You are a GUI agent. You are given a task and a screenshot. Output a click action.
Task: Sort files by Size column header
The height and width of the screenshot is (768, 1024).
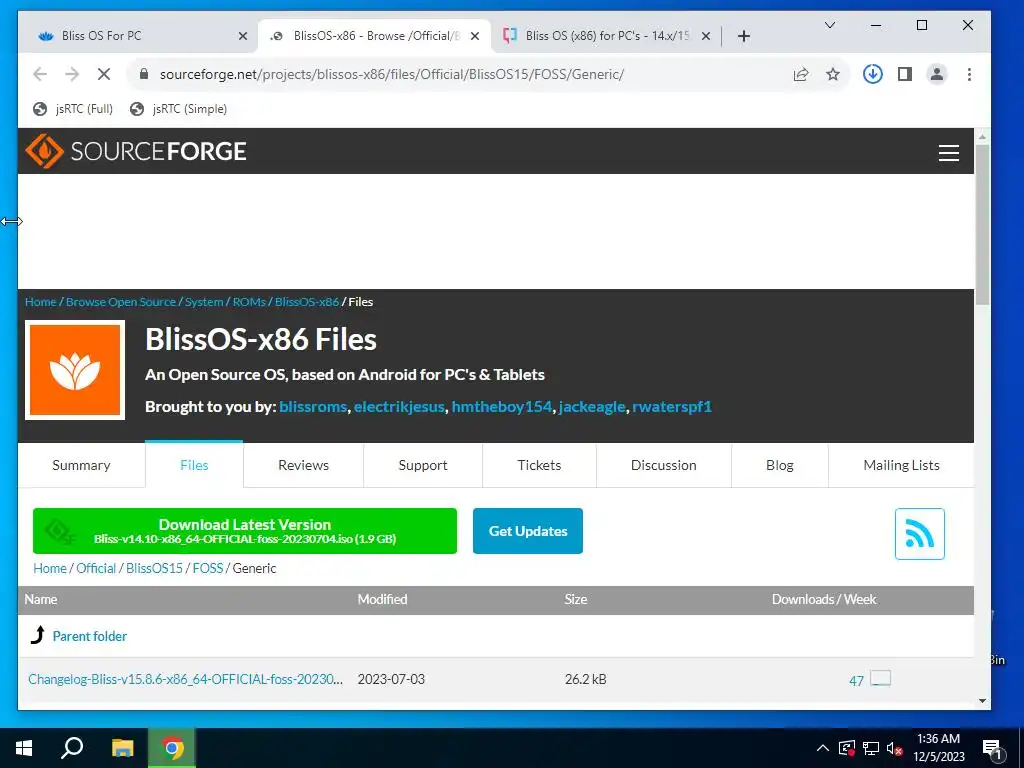[575, 599]
